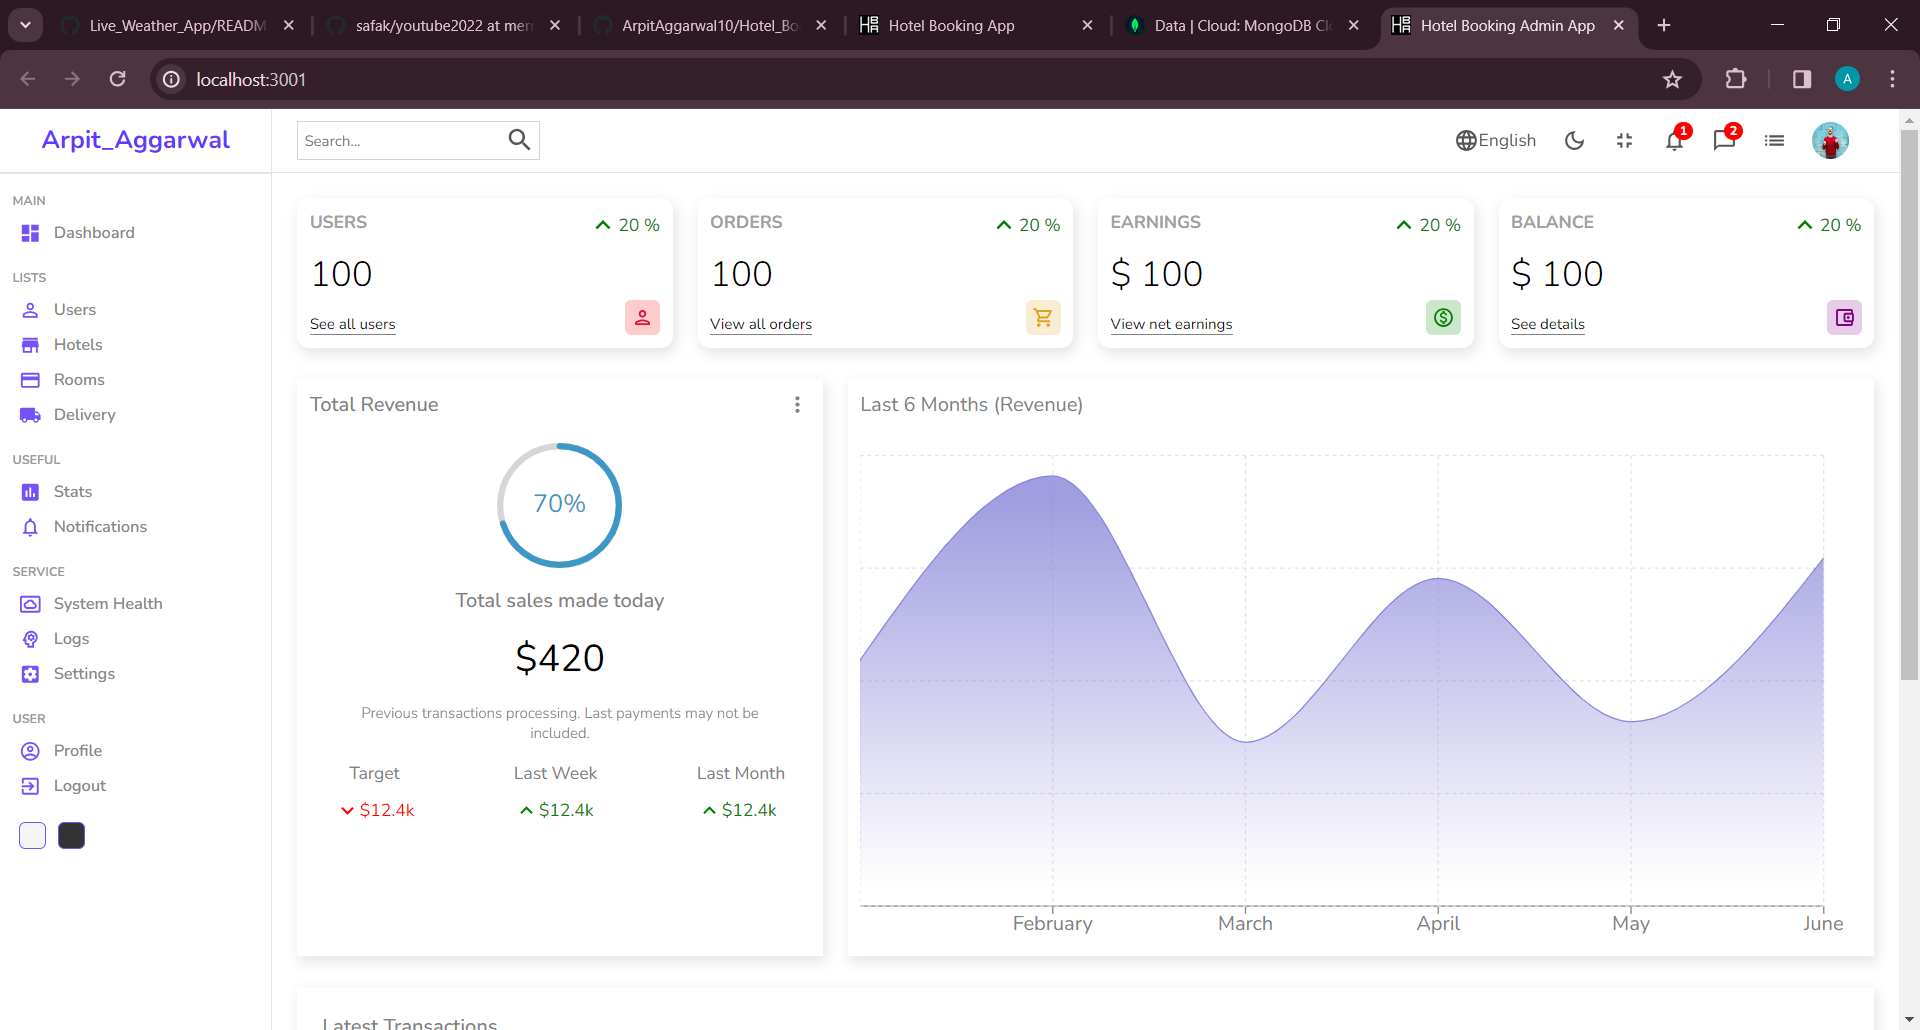Click the fullscreen exit icon in navbar

click(x=1624, y=141)
